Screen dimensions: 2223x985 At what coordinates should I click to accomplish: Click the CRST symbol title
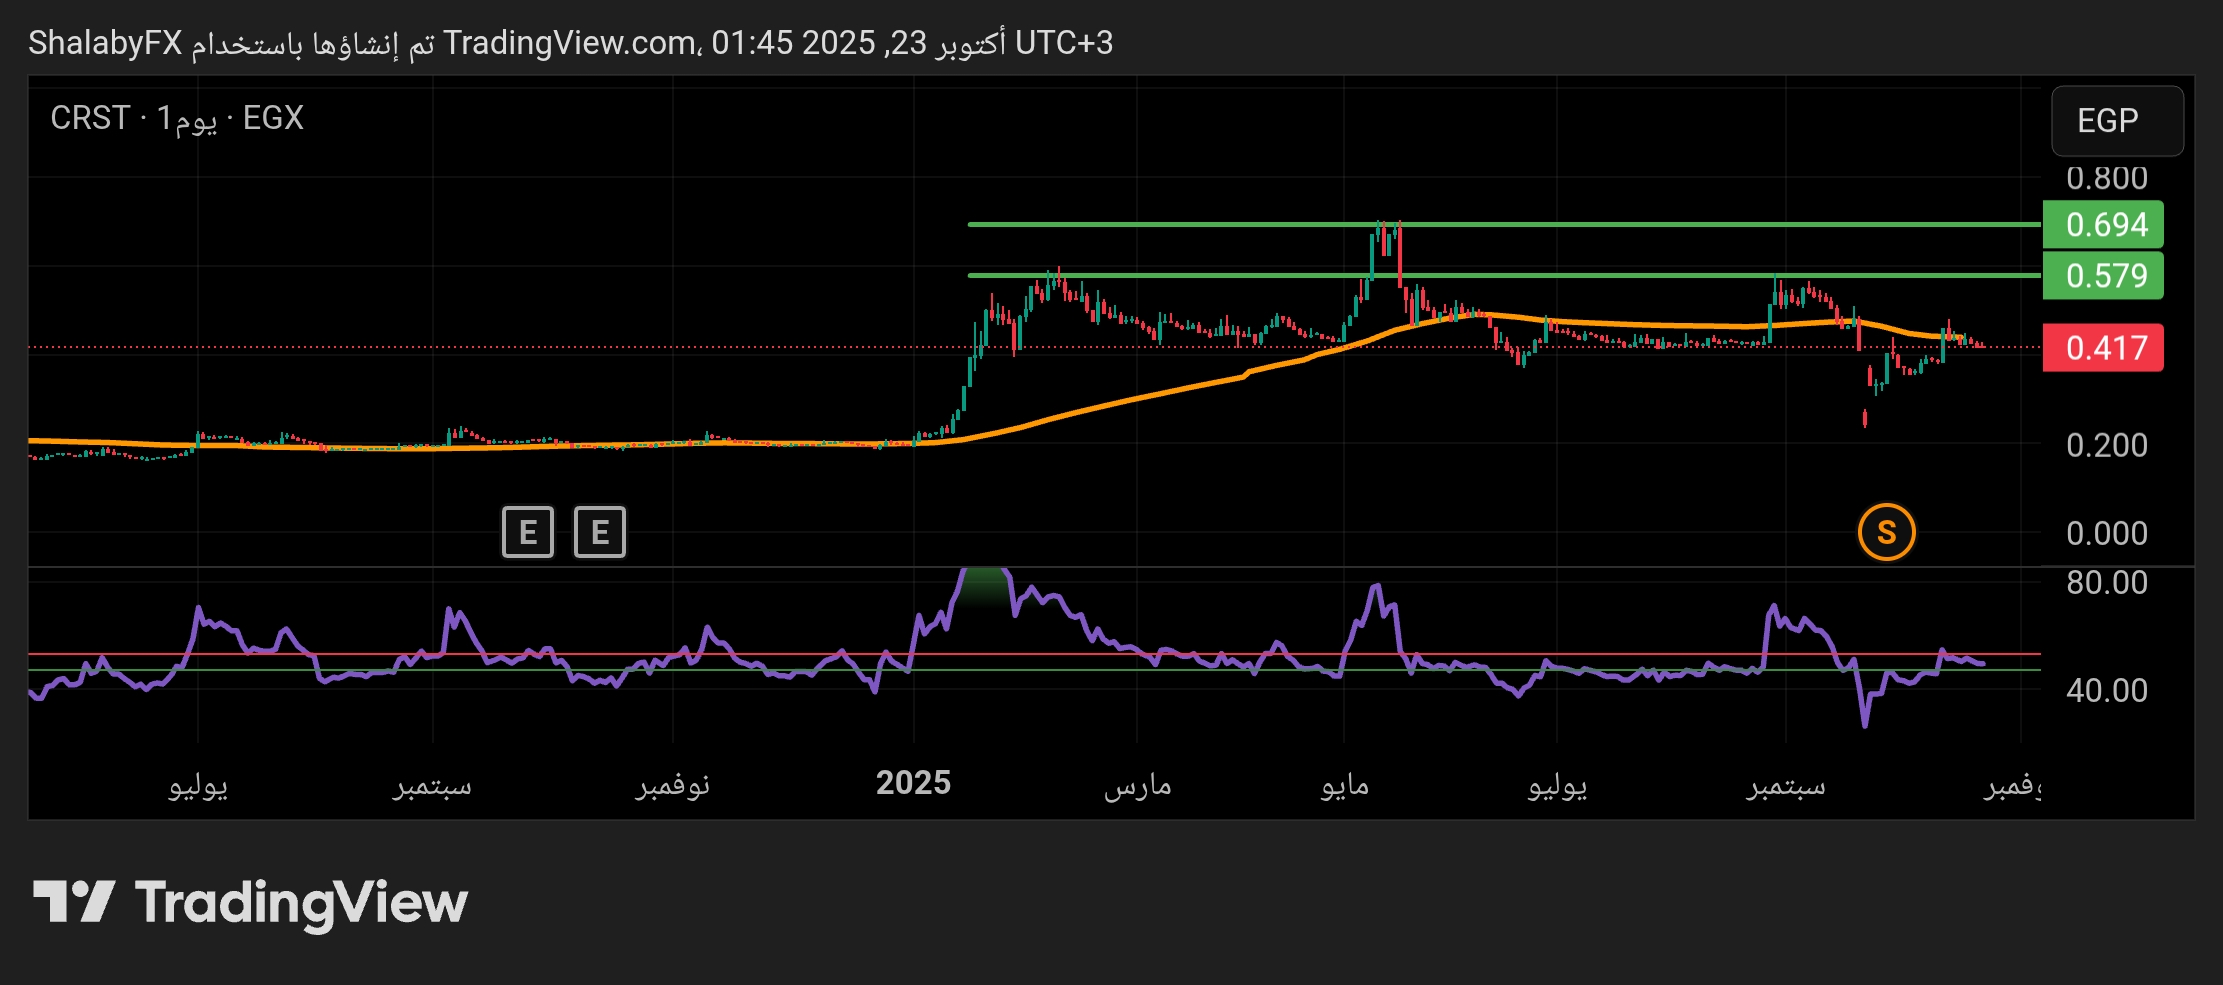[x=90, y=118]
